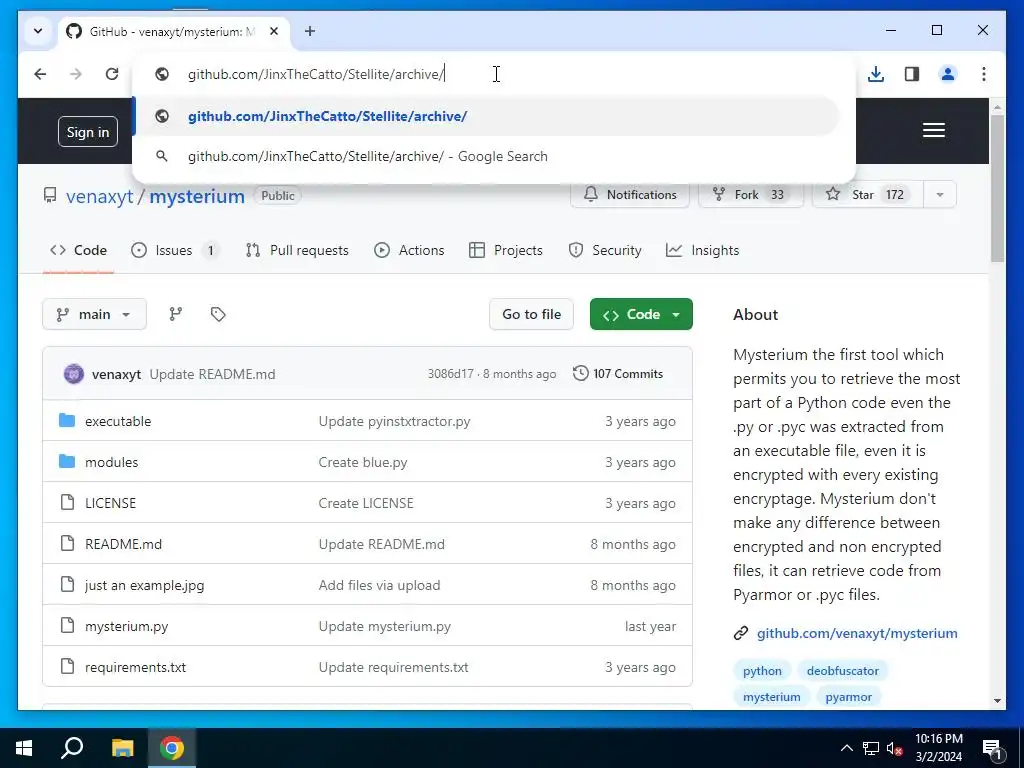Click the venaxyt avatar in commit row
Screen dimensions: 1024x768
[x=74, y=374]
